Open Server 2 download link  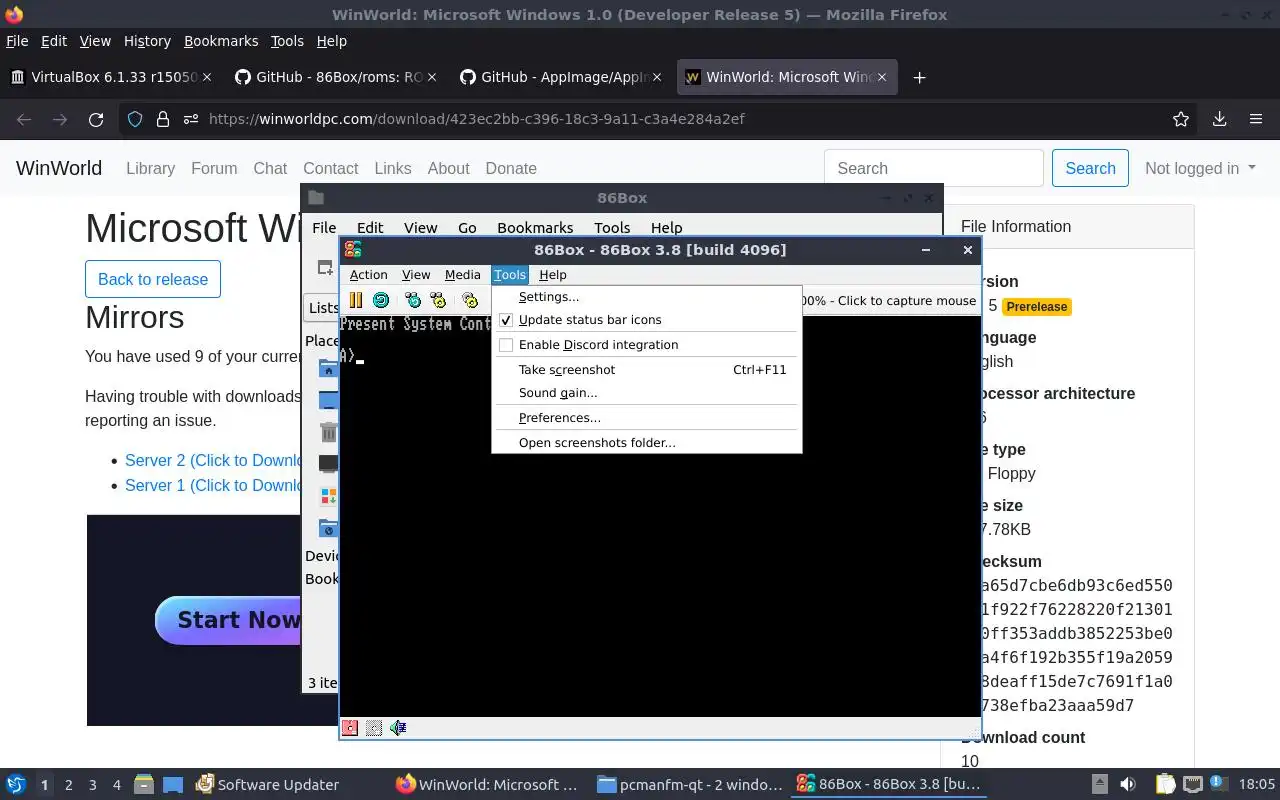click(x=213, y=460)
